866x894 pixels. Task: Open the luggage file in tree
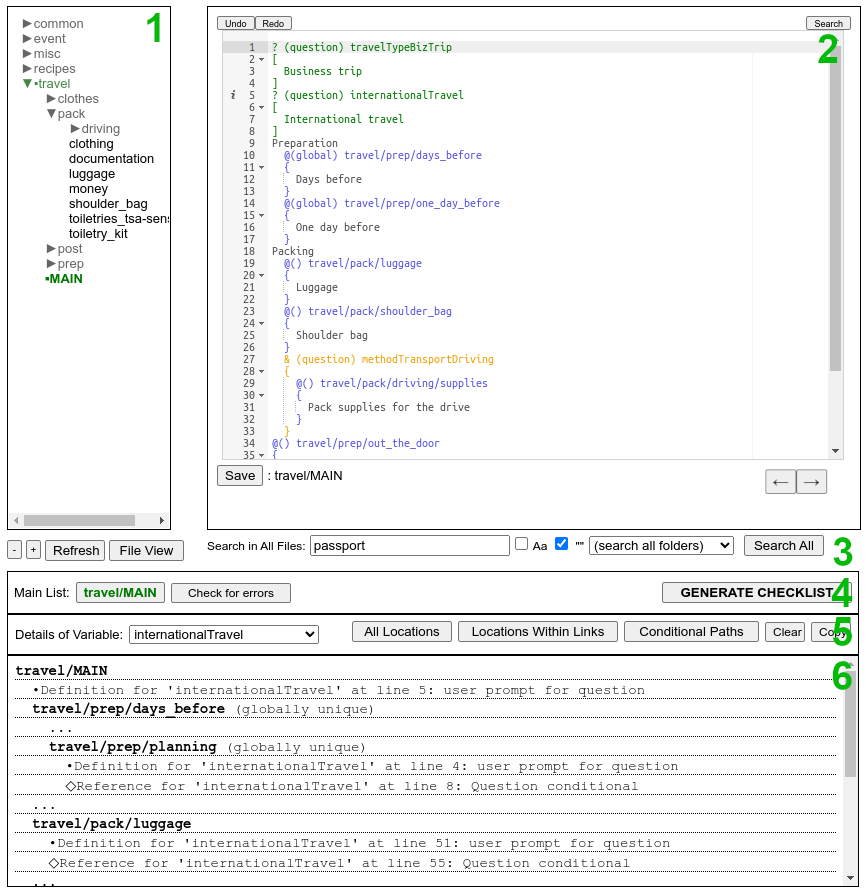pos(92,174)
